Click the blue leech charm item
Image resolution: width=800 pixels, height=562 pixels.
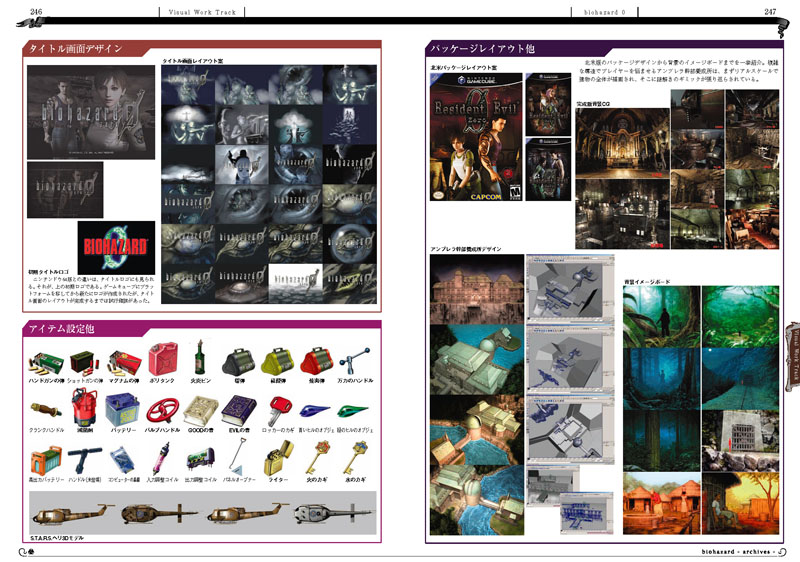pyautogui.click(x=314, y=410)
